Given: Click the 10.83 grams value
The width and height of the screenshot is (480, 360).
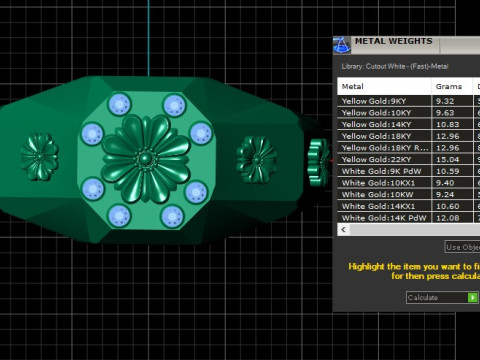Looking at the screenshot, I should 448,125.
